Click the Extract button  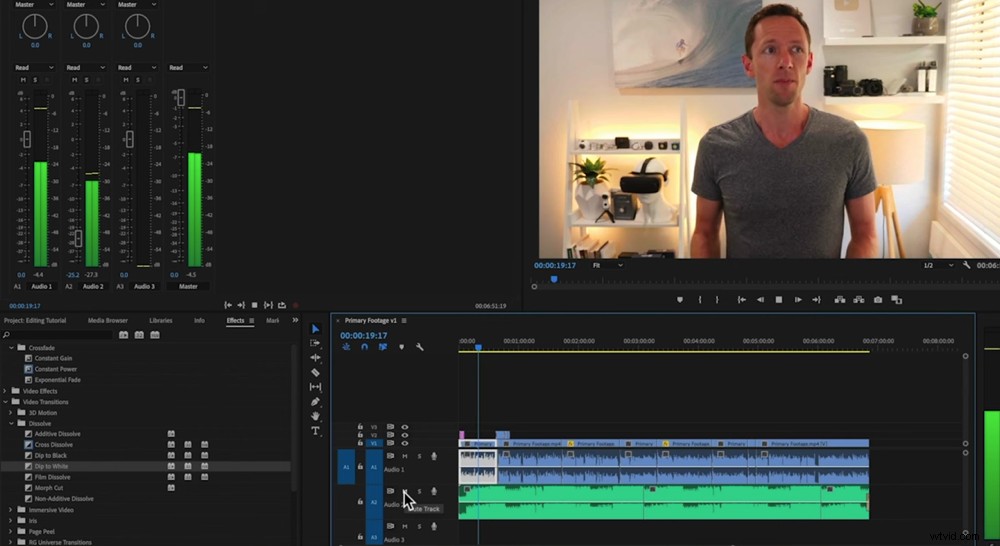[859, 300]
